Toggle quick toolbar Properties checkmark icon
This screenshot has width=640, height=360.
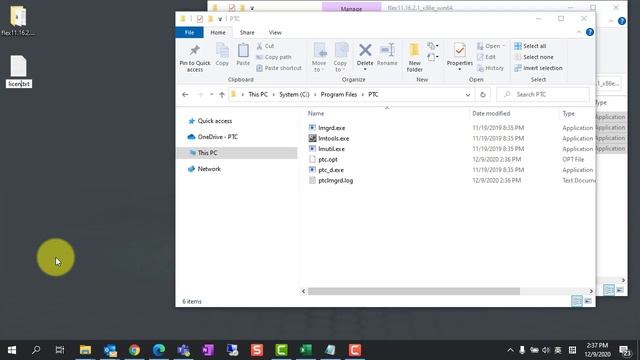pyautogui.click(x=200, y=19)
